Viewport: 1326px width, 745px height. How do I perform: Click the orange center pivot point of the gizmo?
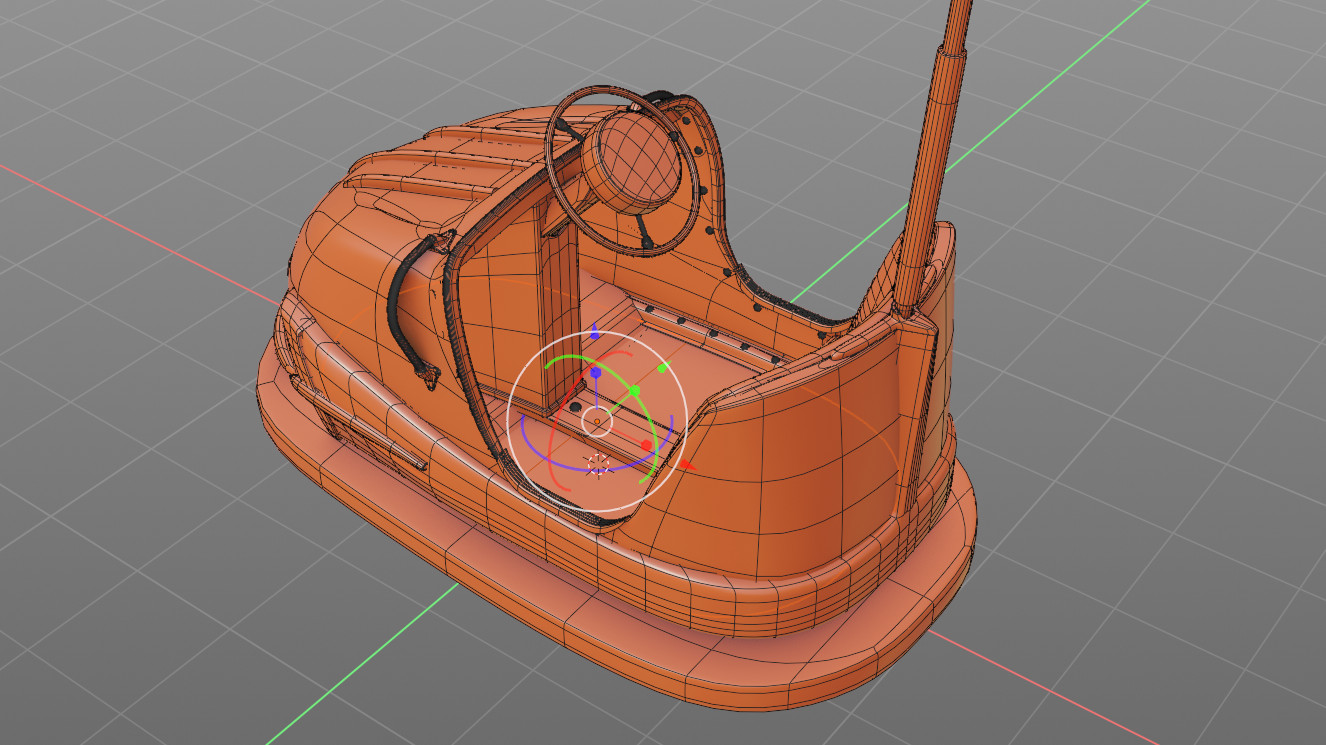click(597, 420)
